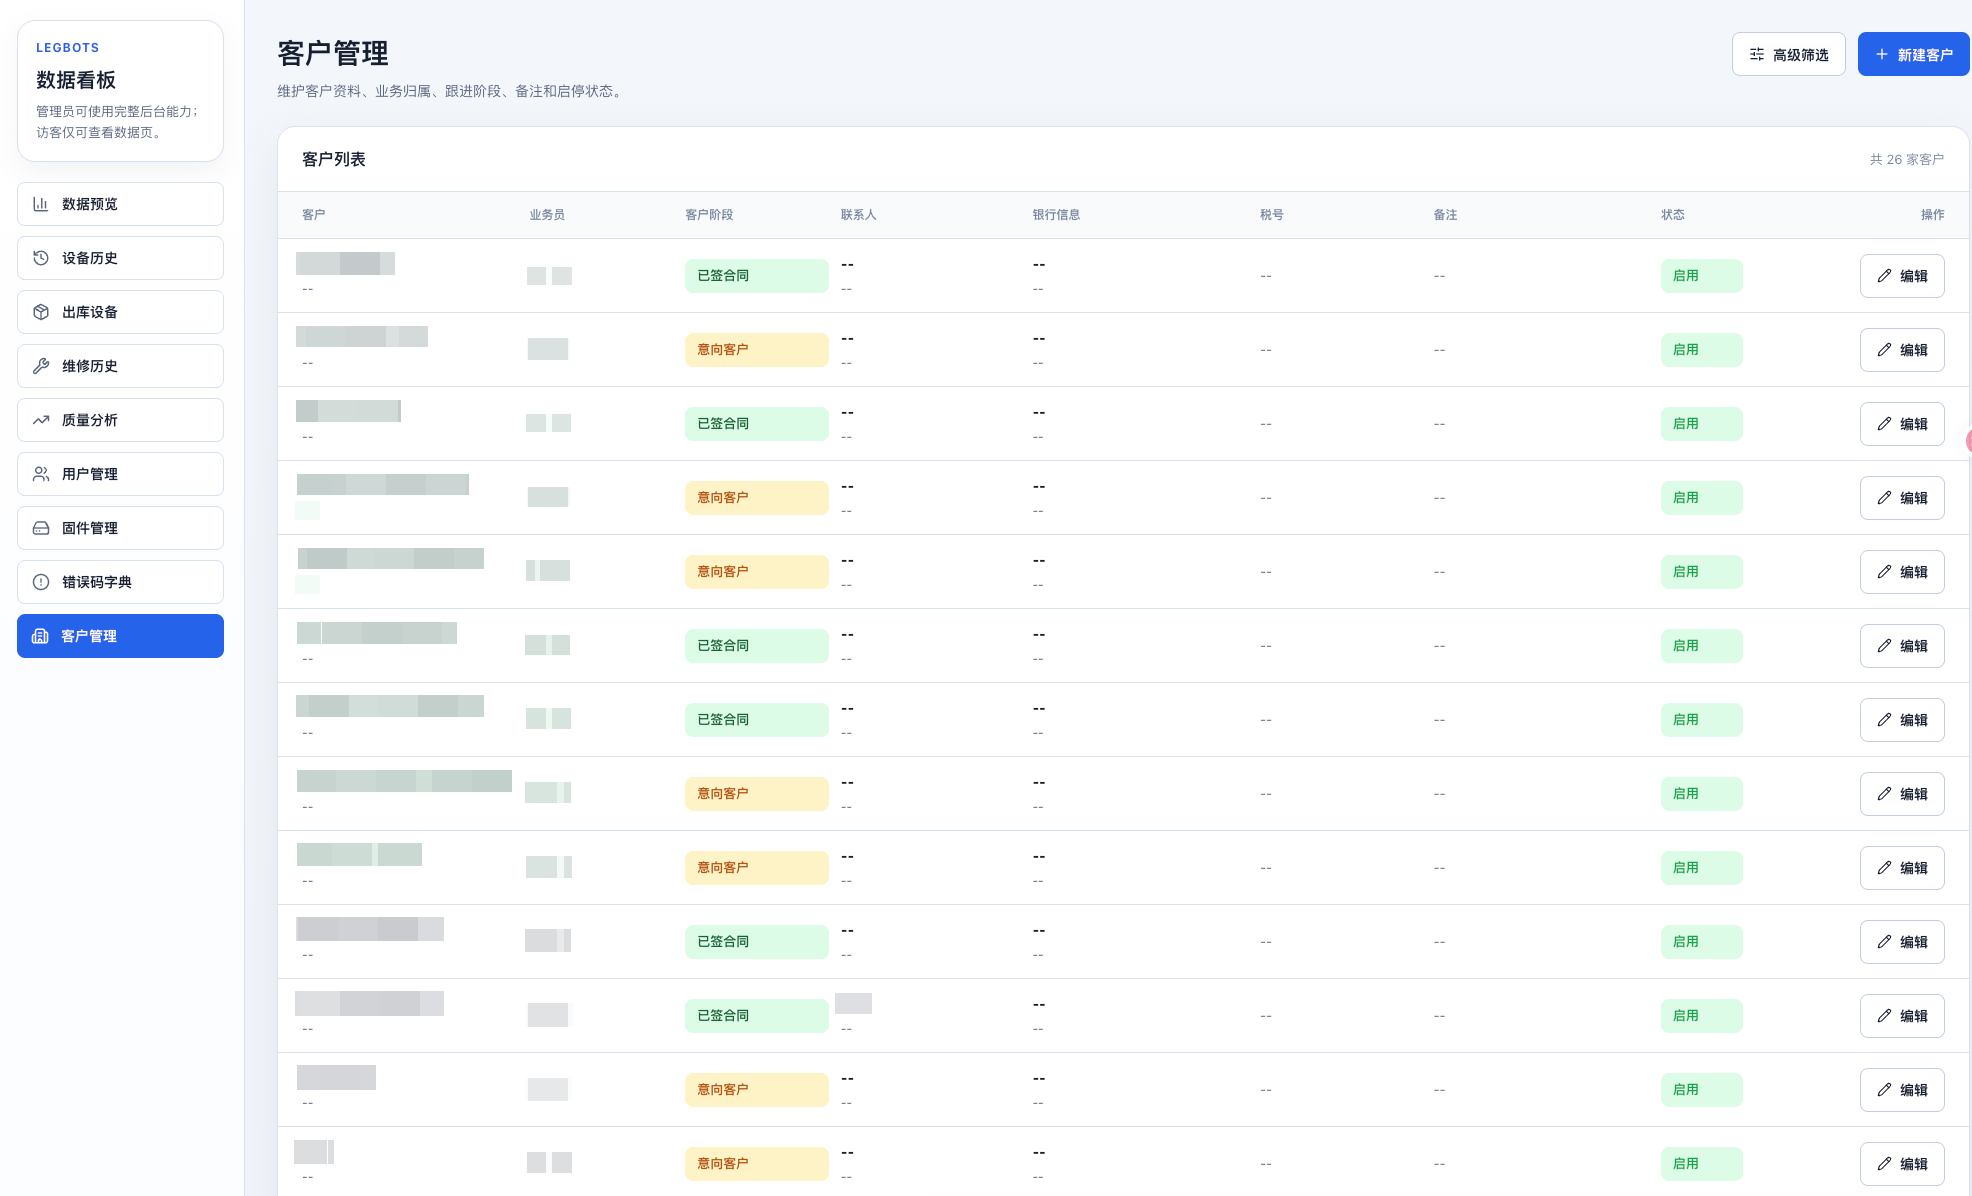Click the 设备历史 clock history icon
The width and height of the screenshot is (1972, 1196).
(41, 258)
